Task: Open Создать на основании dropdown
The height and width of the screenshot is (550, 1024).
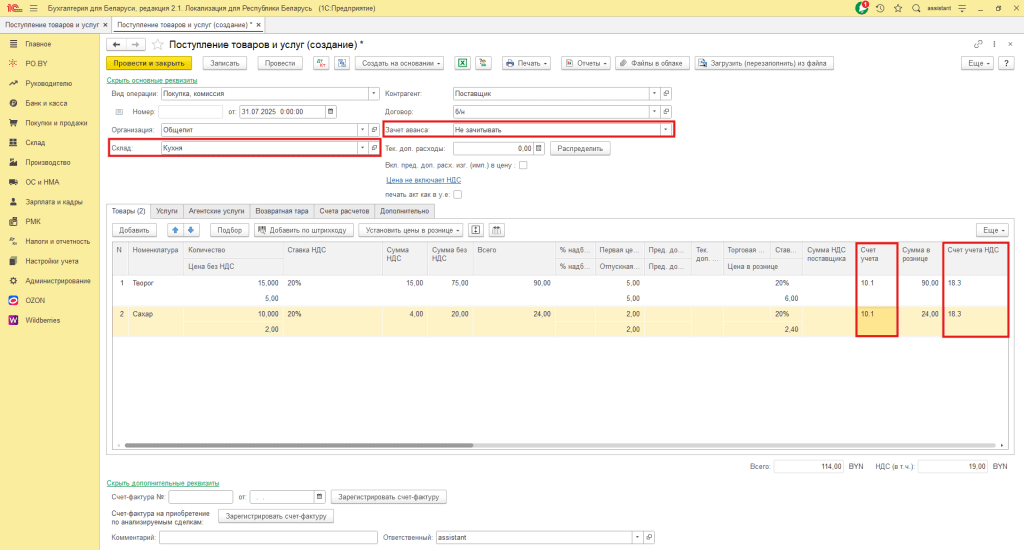Action: pyautogui.click(x=400, y=63)
